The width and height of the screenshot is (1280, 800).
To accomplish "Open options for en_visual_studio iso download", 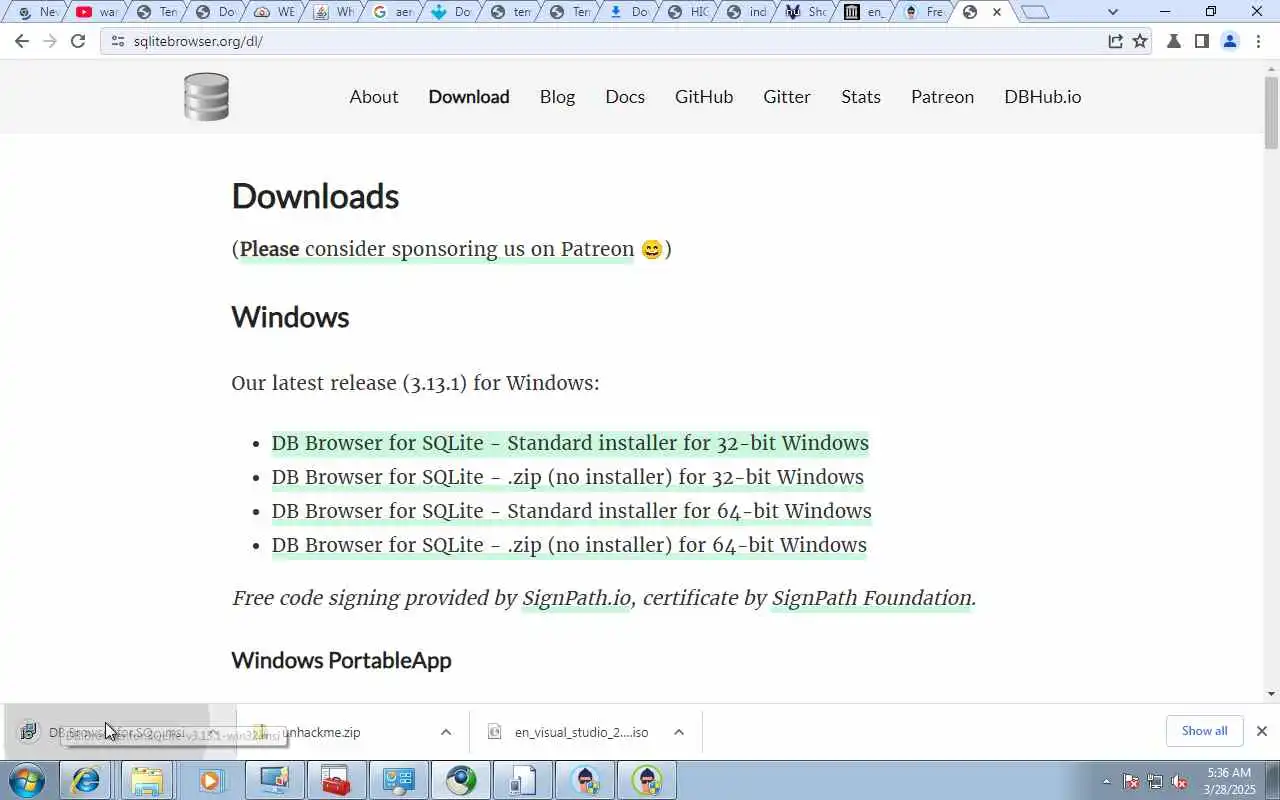I will click(x=679, y=732).
